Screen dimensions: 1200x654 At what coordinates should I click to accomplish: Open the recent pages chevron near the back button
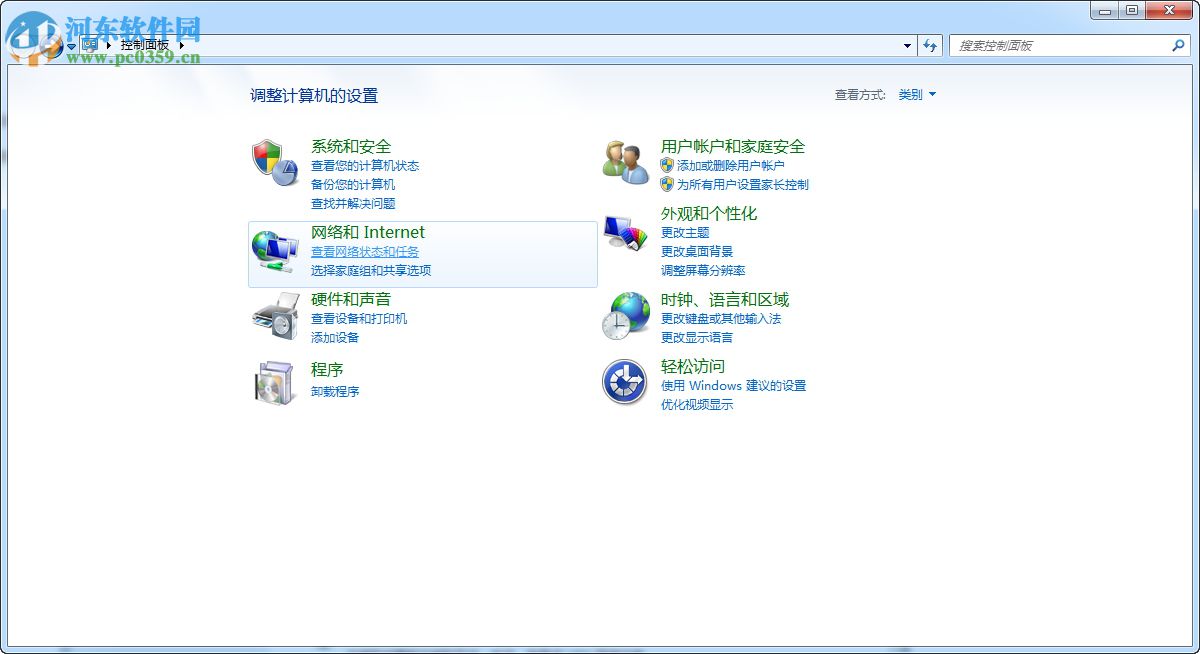pos(69,45)
